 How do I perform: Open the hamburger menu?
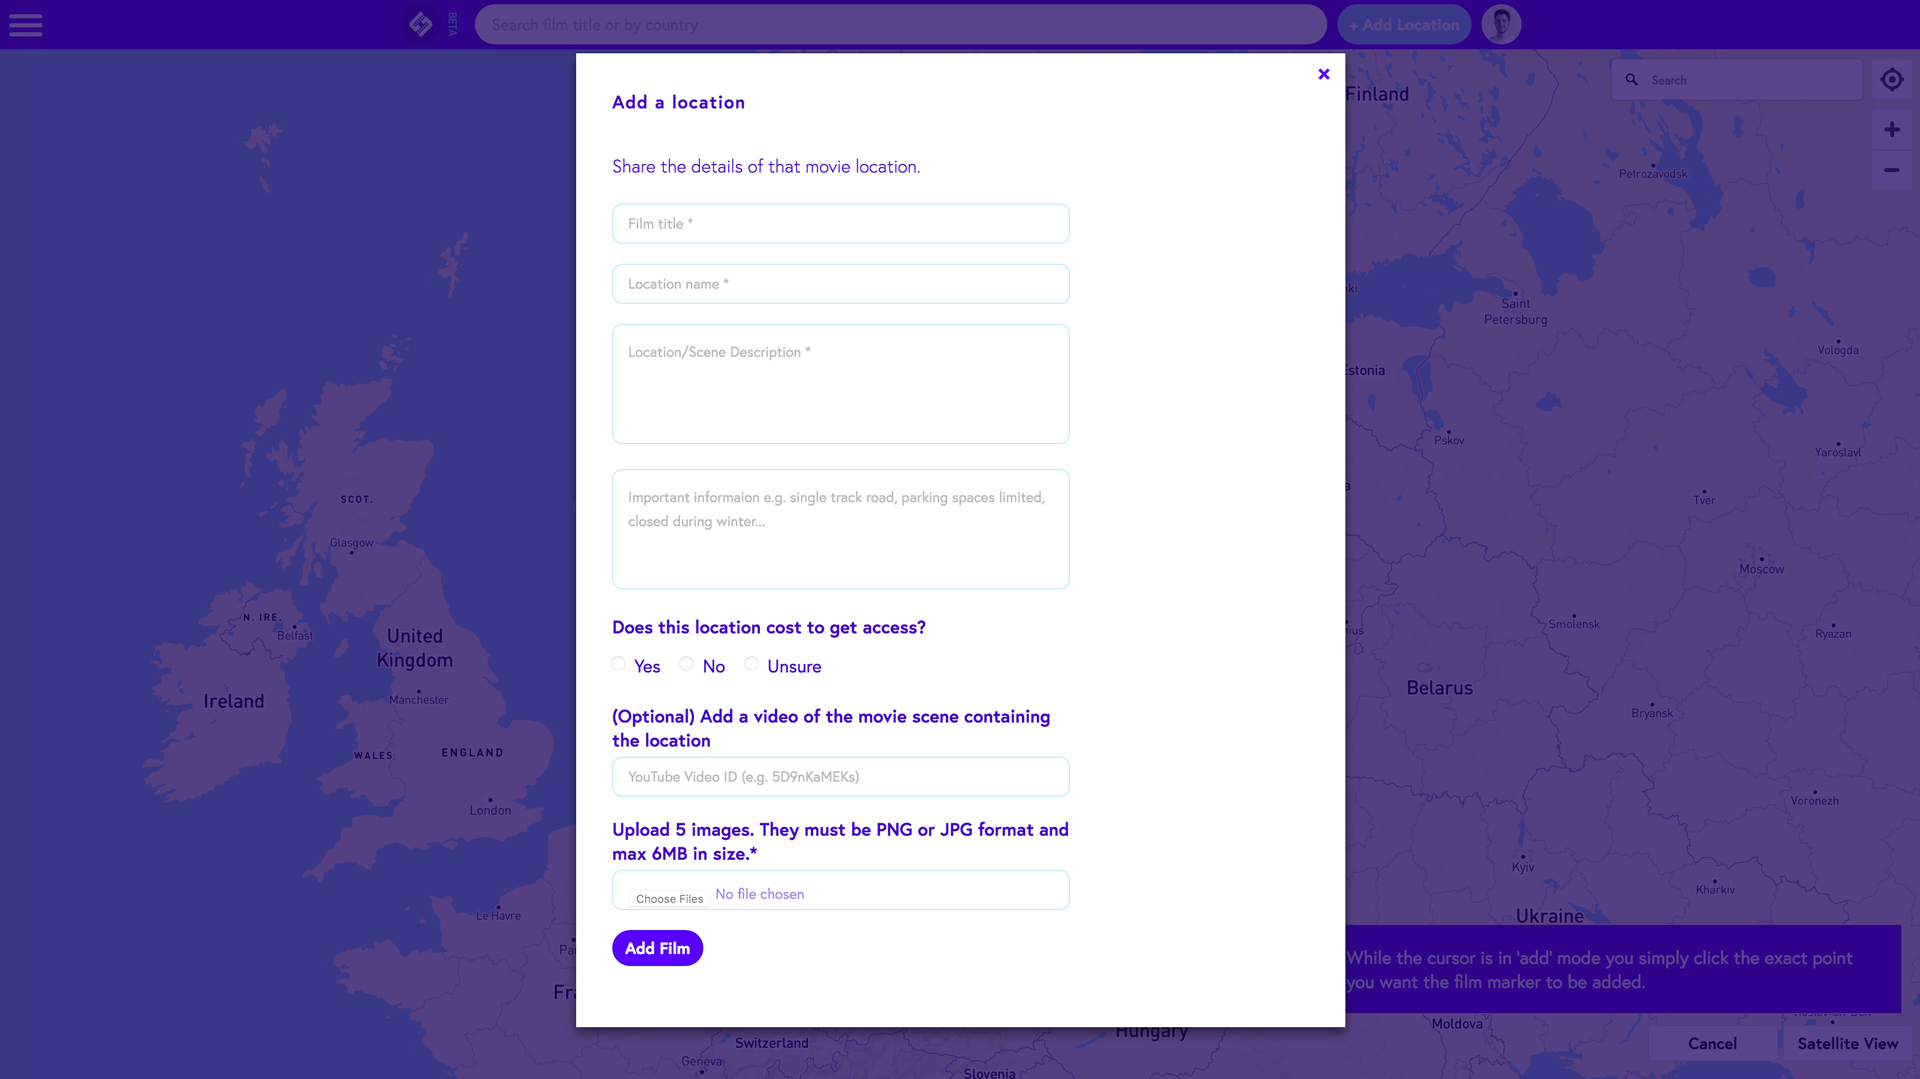point(26,25)
